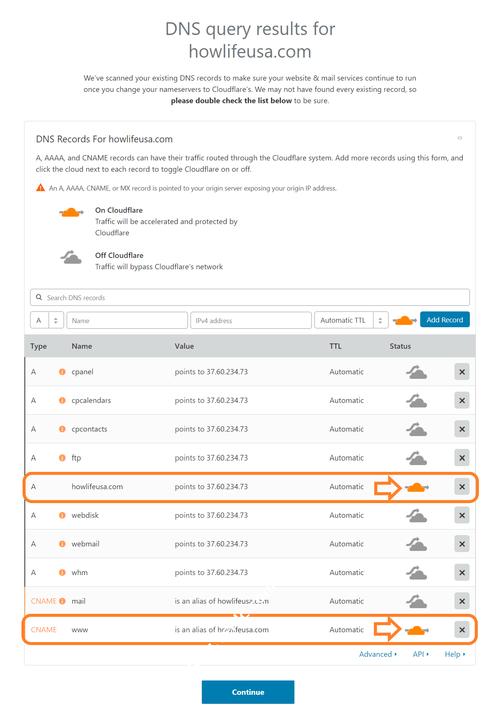This screenshot has width=500, height=717.
Task: Click the search magnifier icon
Action: [39, 297]
